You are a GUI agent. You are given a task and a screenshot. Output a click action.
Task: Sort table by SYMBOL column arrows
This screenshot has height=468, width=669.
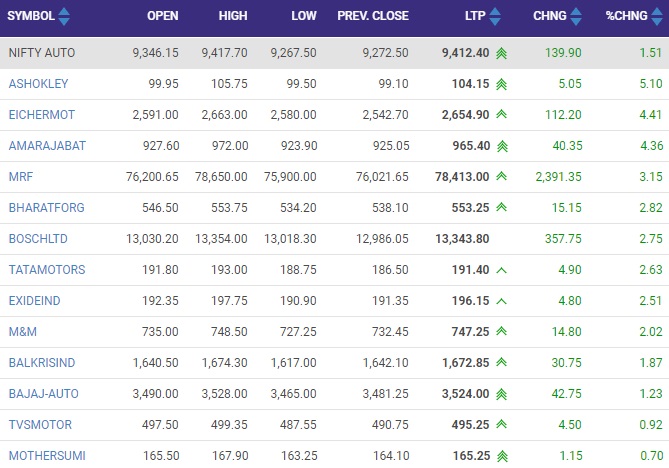pos(64,16)
